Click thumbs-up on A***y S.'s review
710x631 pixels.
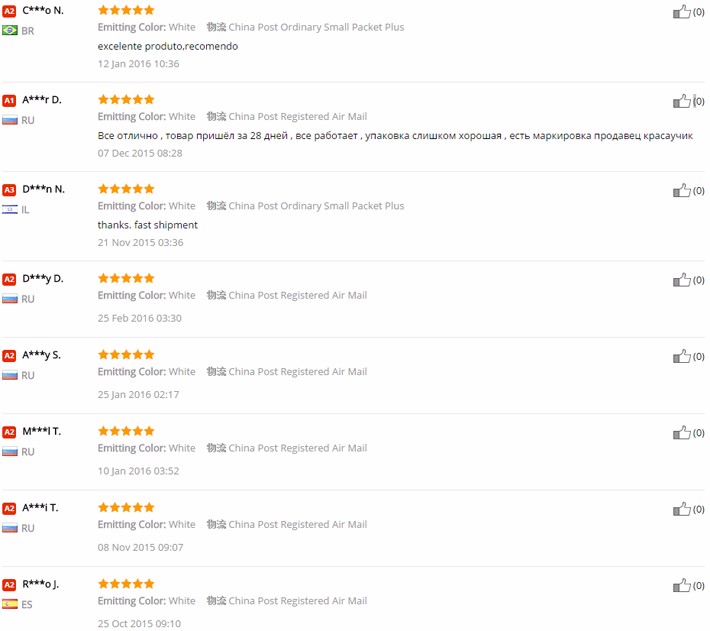click(x=682, y=356)
